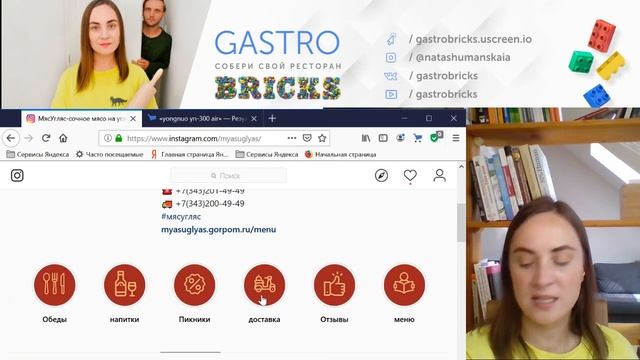Click the GASTRO BRICKS banner logo
Image resolution: width=640 pixels, height=360 pixels.
[x=278, y=65]
